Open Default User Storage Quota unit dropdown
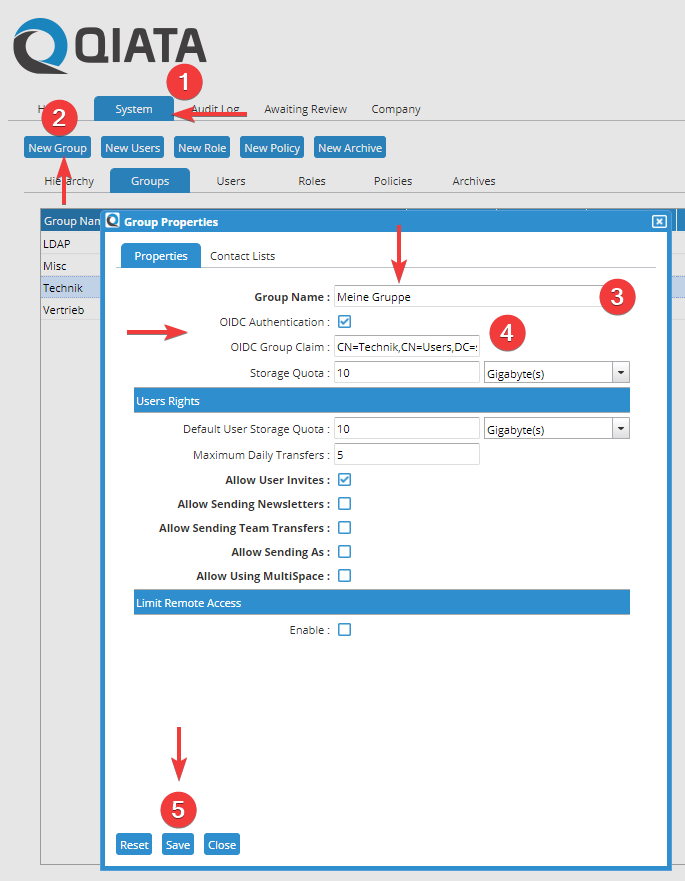The width and height of the screenshot is (685, 881). click(620, 429)
